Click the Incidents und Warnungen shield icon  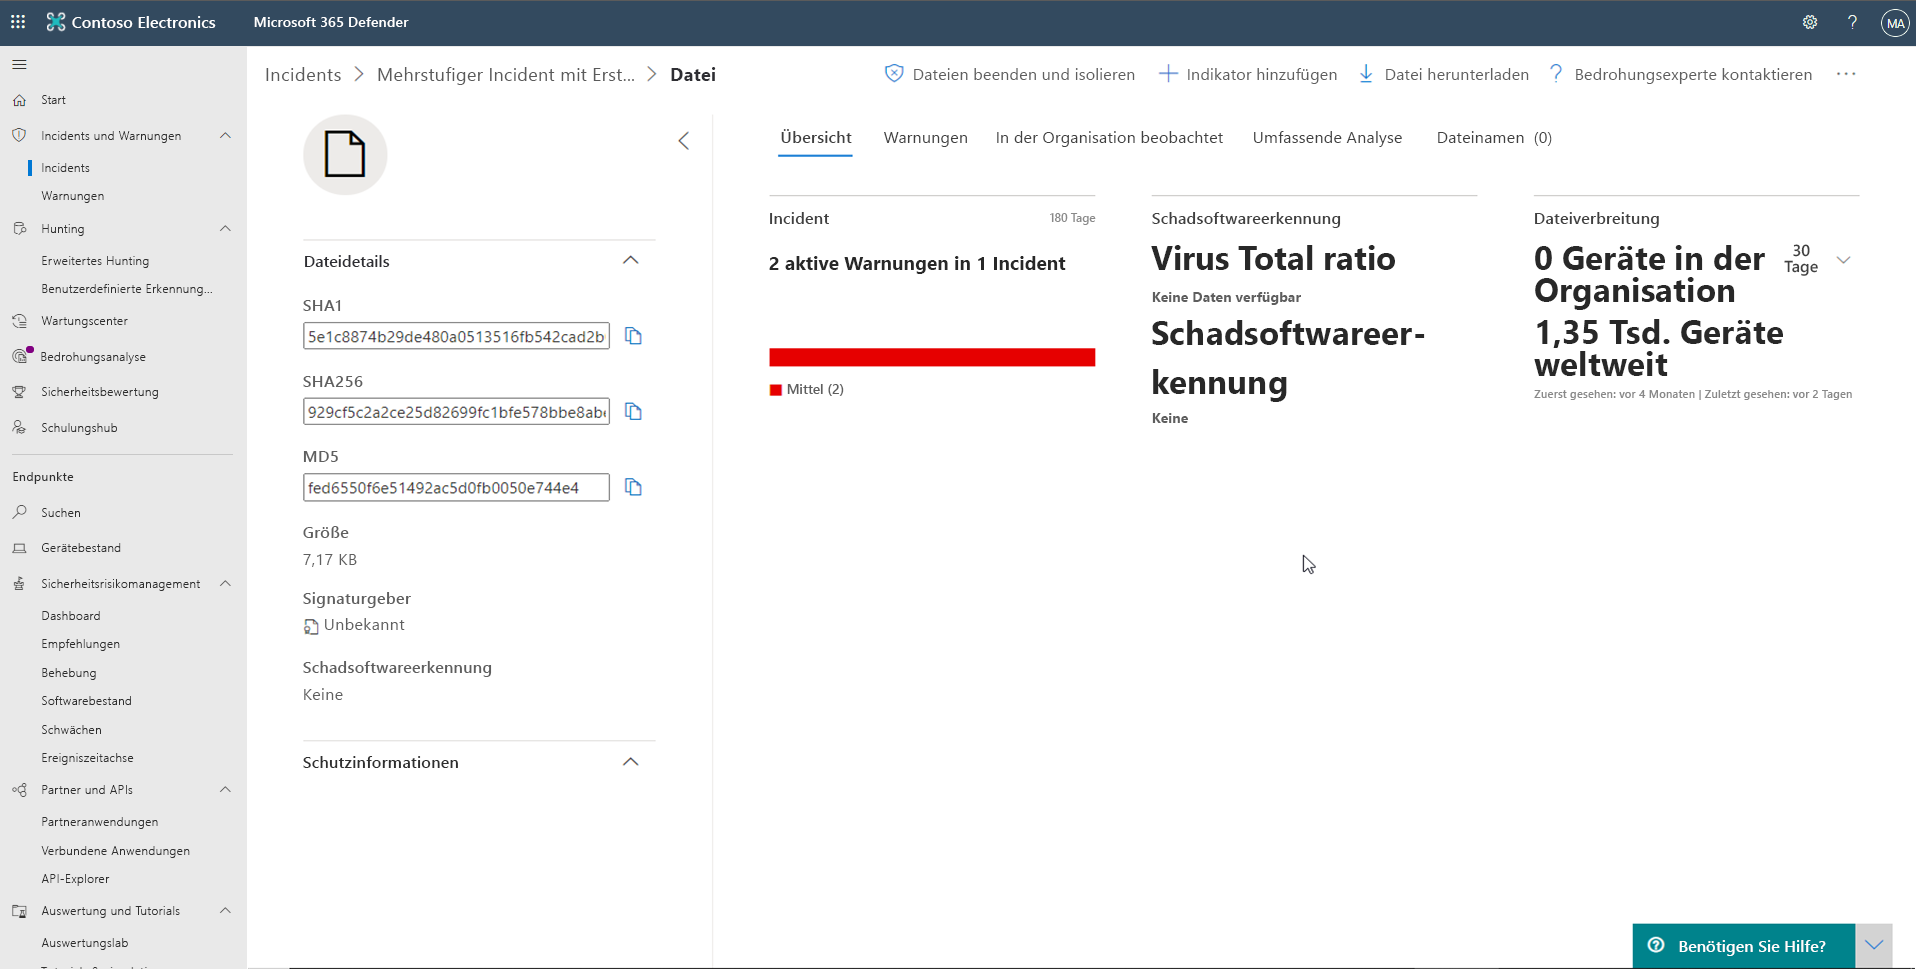[x=19, y=135]
